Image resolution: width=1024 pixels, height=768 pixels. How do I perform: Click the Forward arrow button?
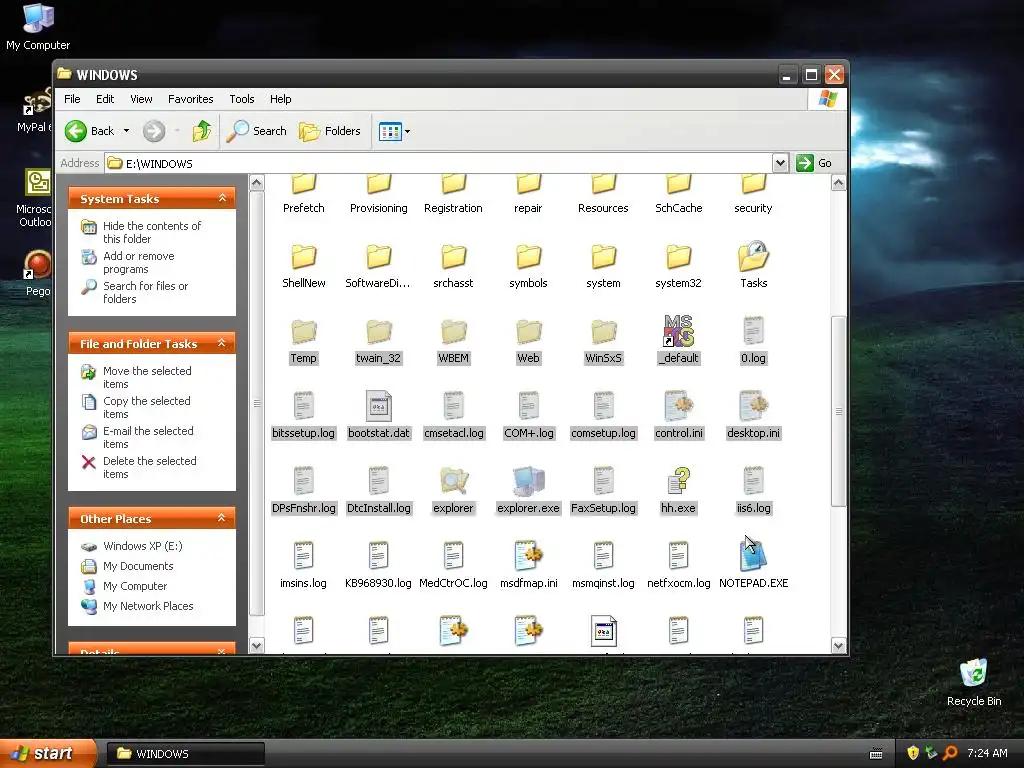point(154,131)
